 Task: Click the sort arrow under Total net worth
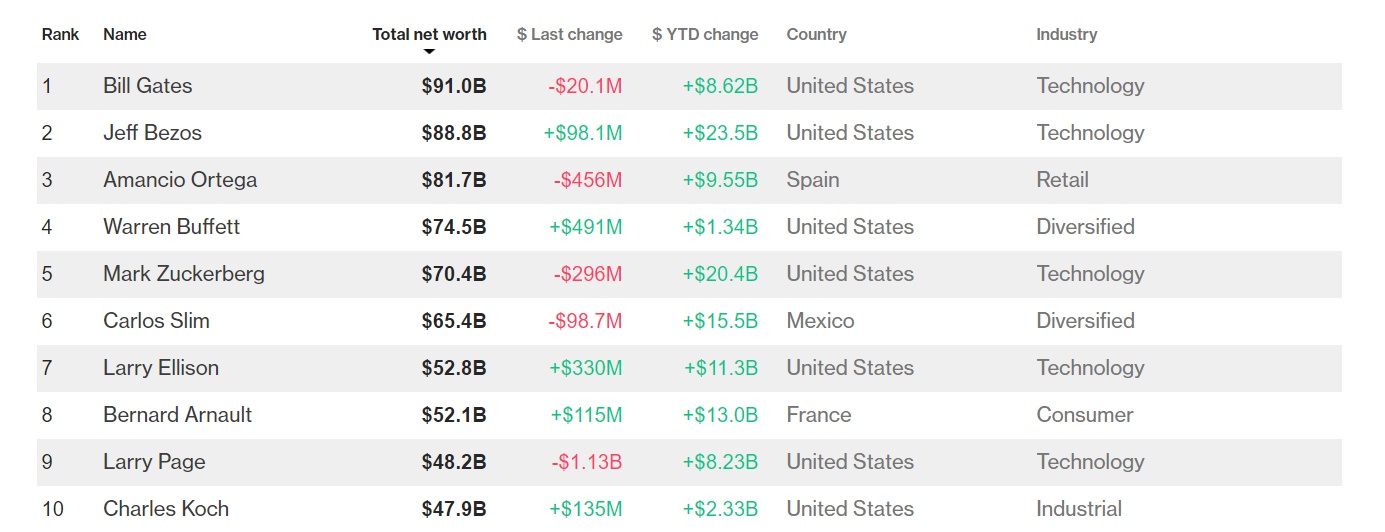click(429, 51)
